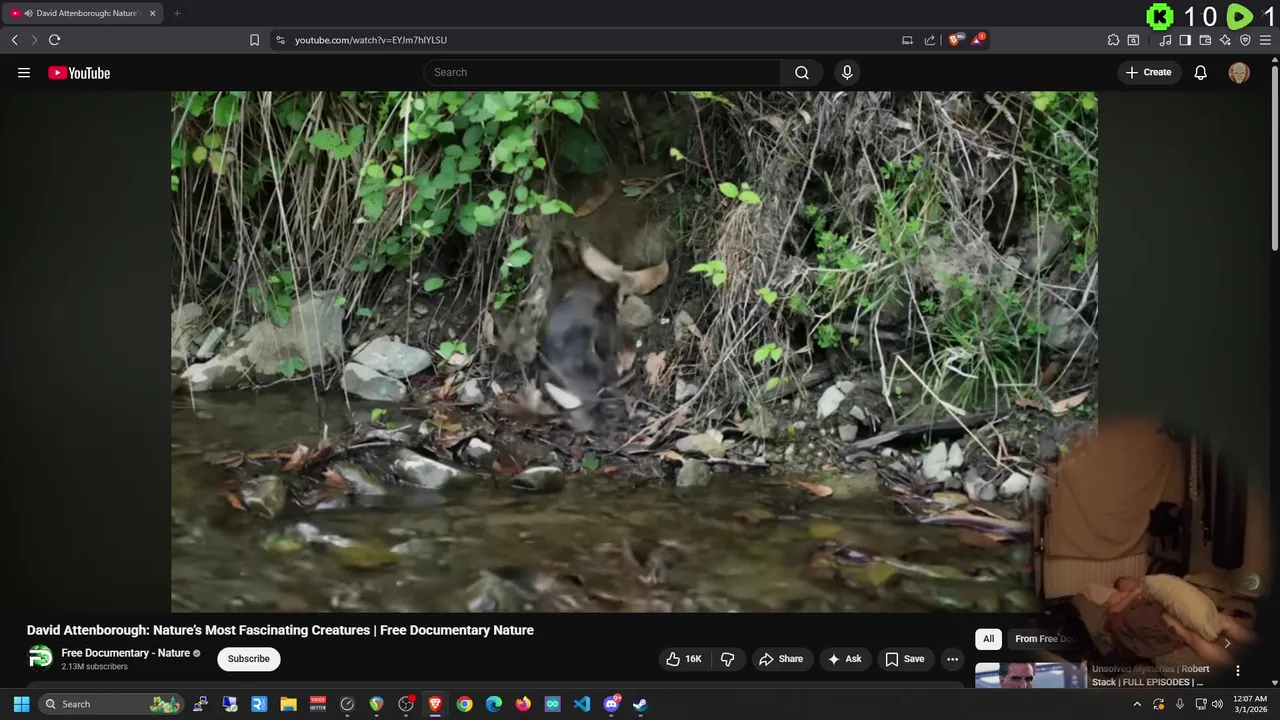Click the address bar URL
Viewport: 1280px width, 720px height.
(371, 40)
